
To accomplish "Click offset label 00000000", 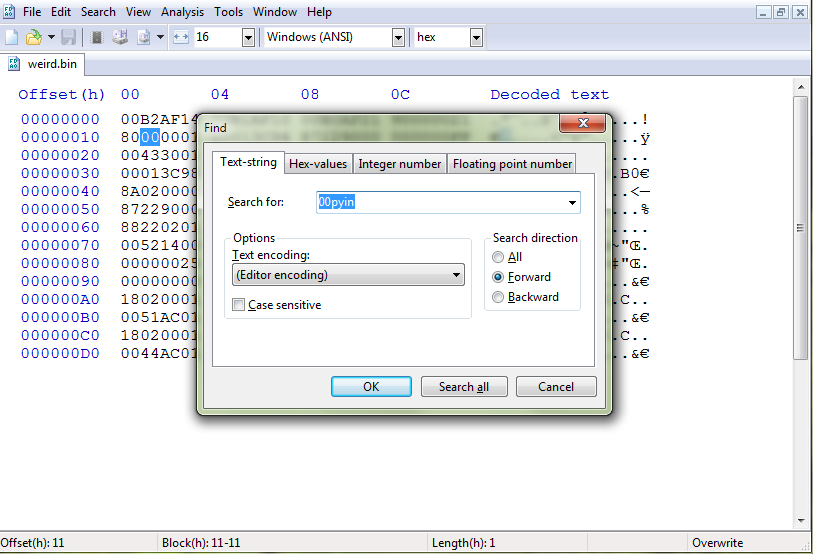I will [x=60, y=119].
